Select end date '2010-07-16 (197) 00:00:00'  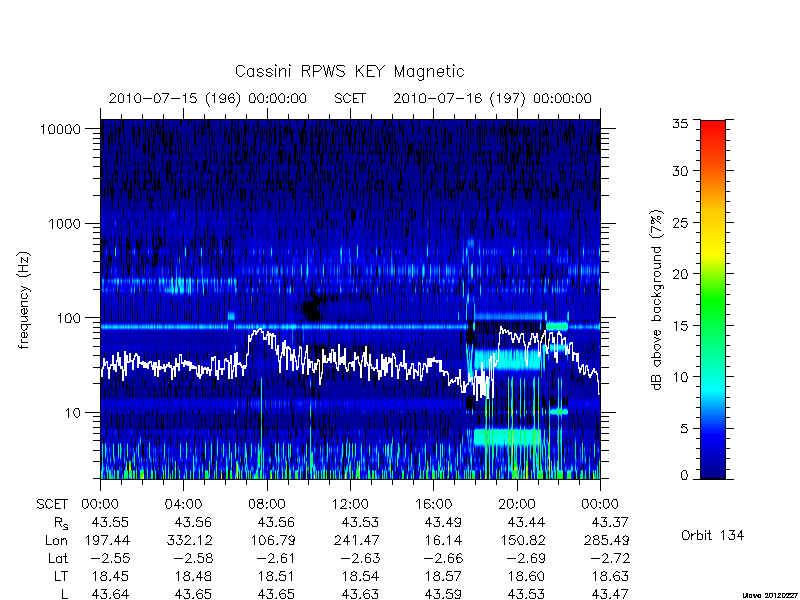coord(492,98)
